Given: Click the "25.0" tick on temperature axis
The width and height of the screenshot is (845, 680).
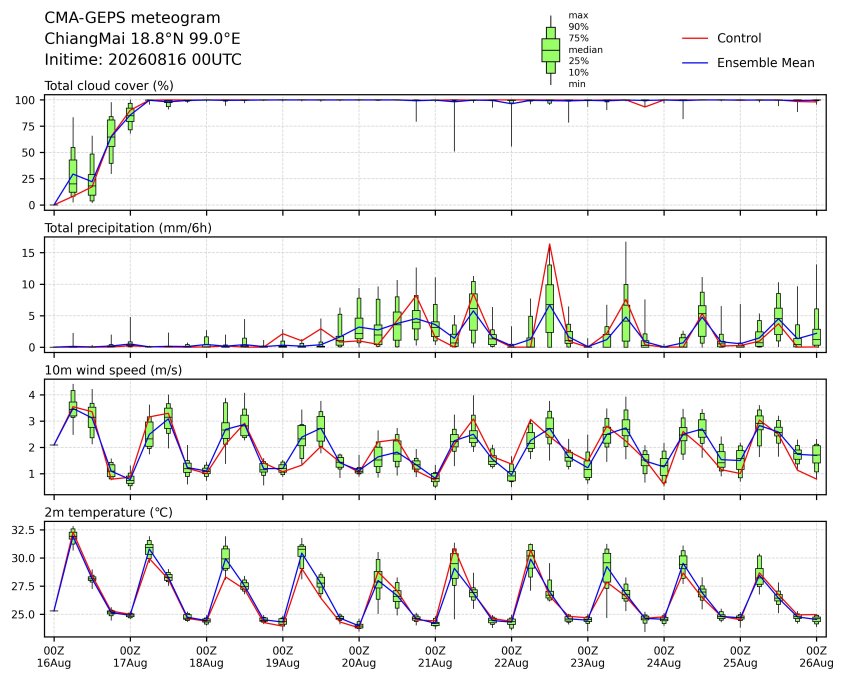Looking at the screenshot, I should 23,614.
